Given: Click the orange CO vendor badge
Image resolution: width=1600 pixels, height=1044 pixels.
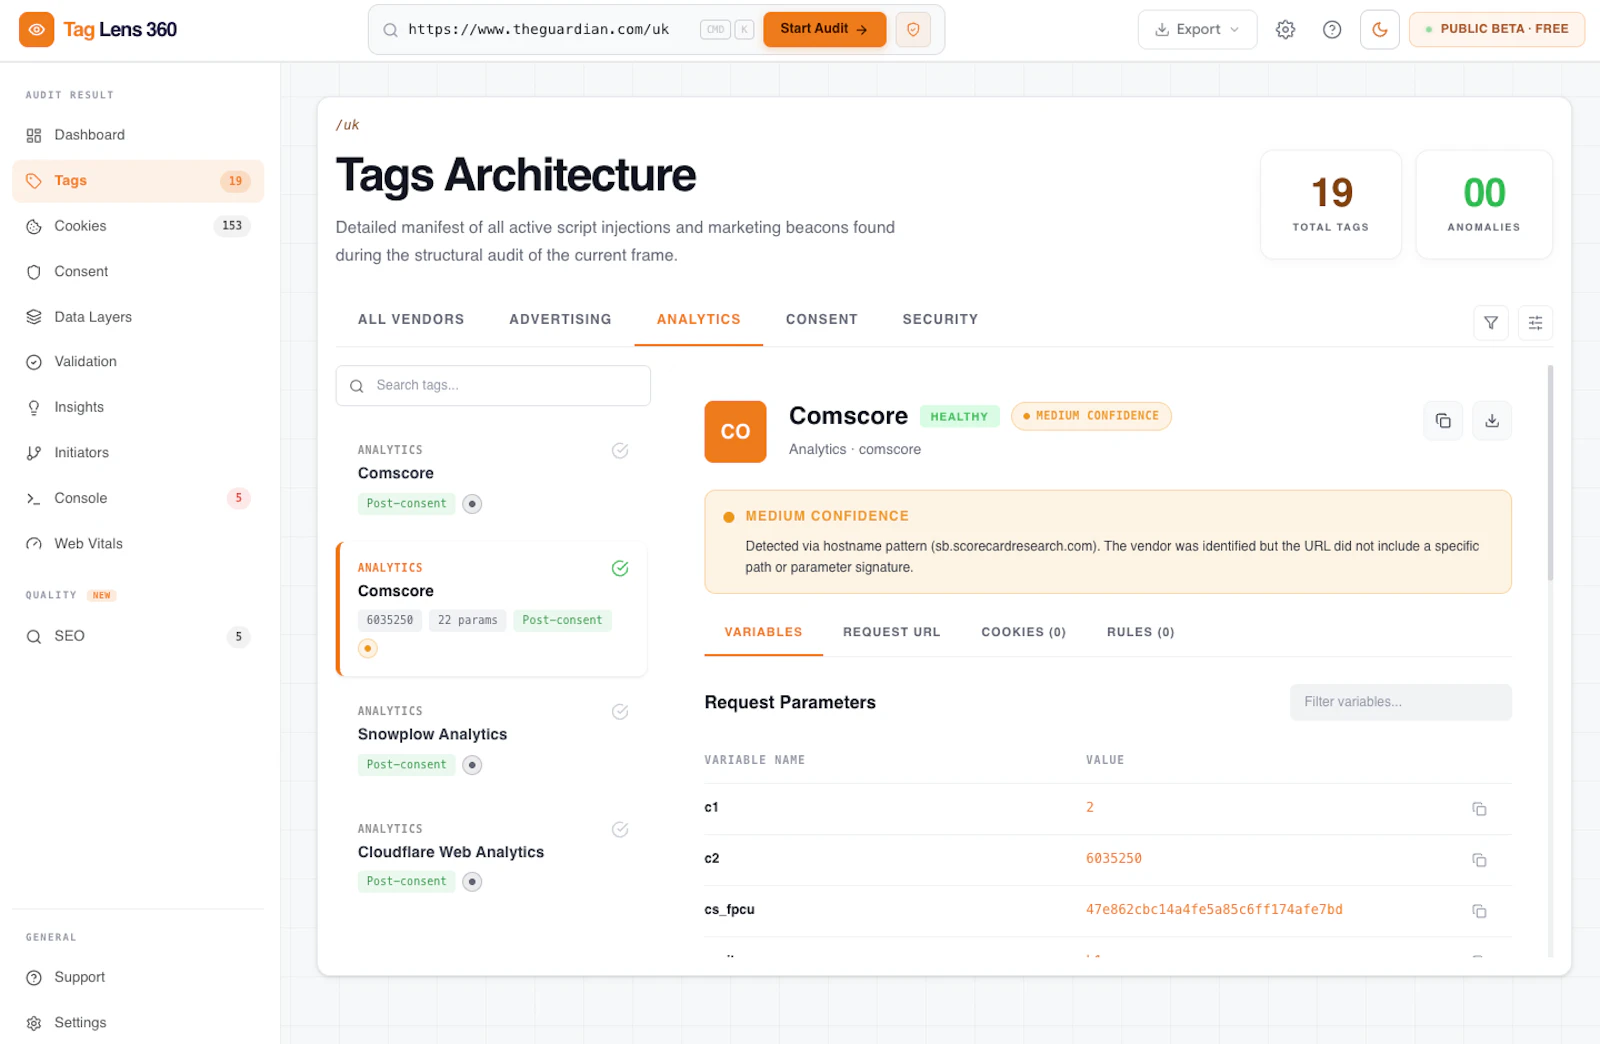Looking at the screenshot, I should tap(736, 432).
